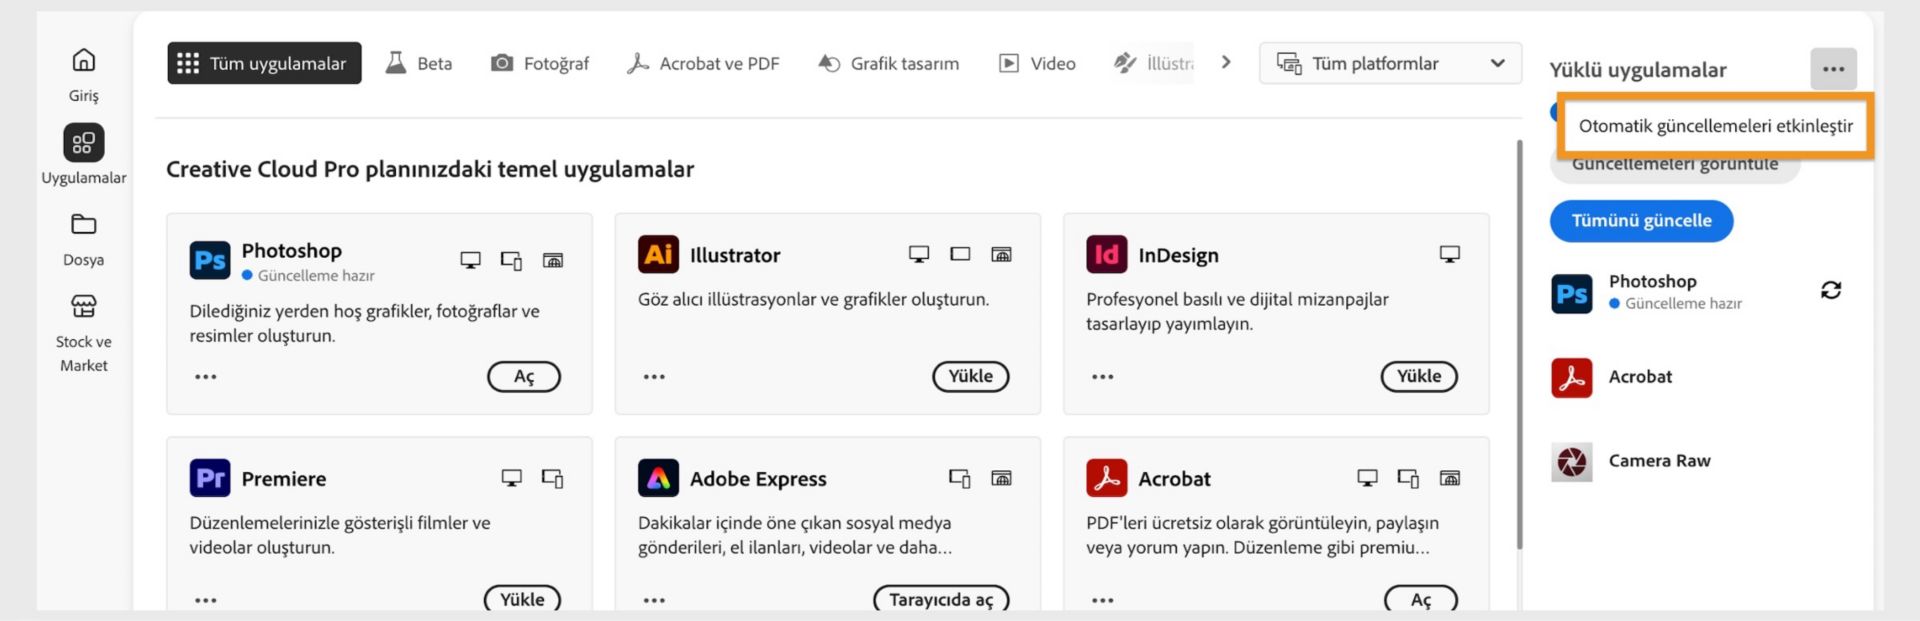
Task: Click desktop platform icon on InDesign card
Action: click(1449, 254)
